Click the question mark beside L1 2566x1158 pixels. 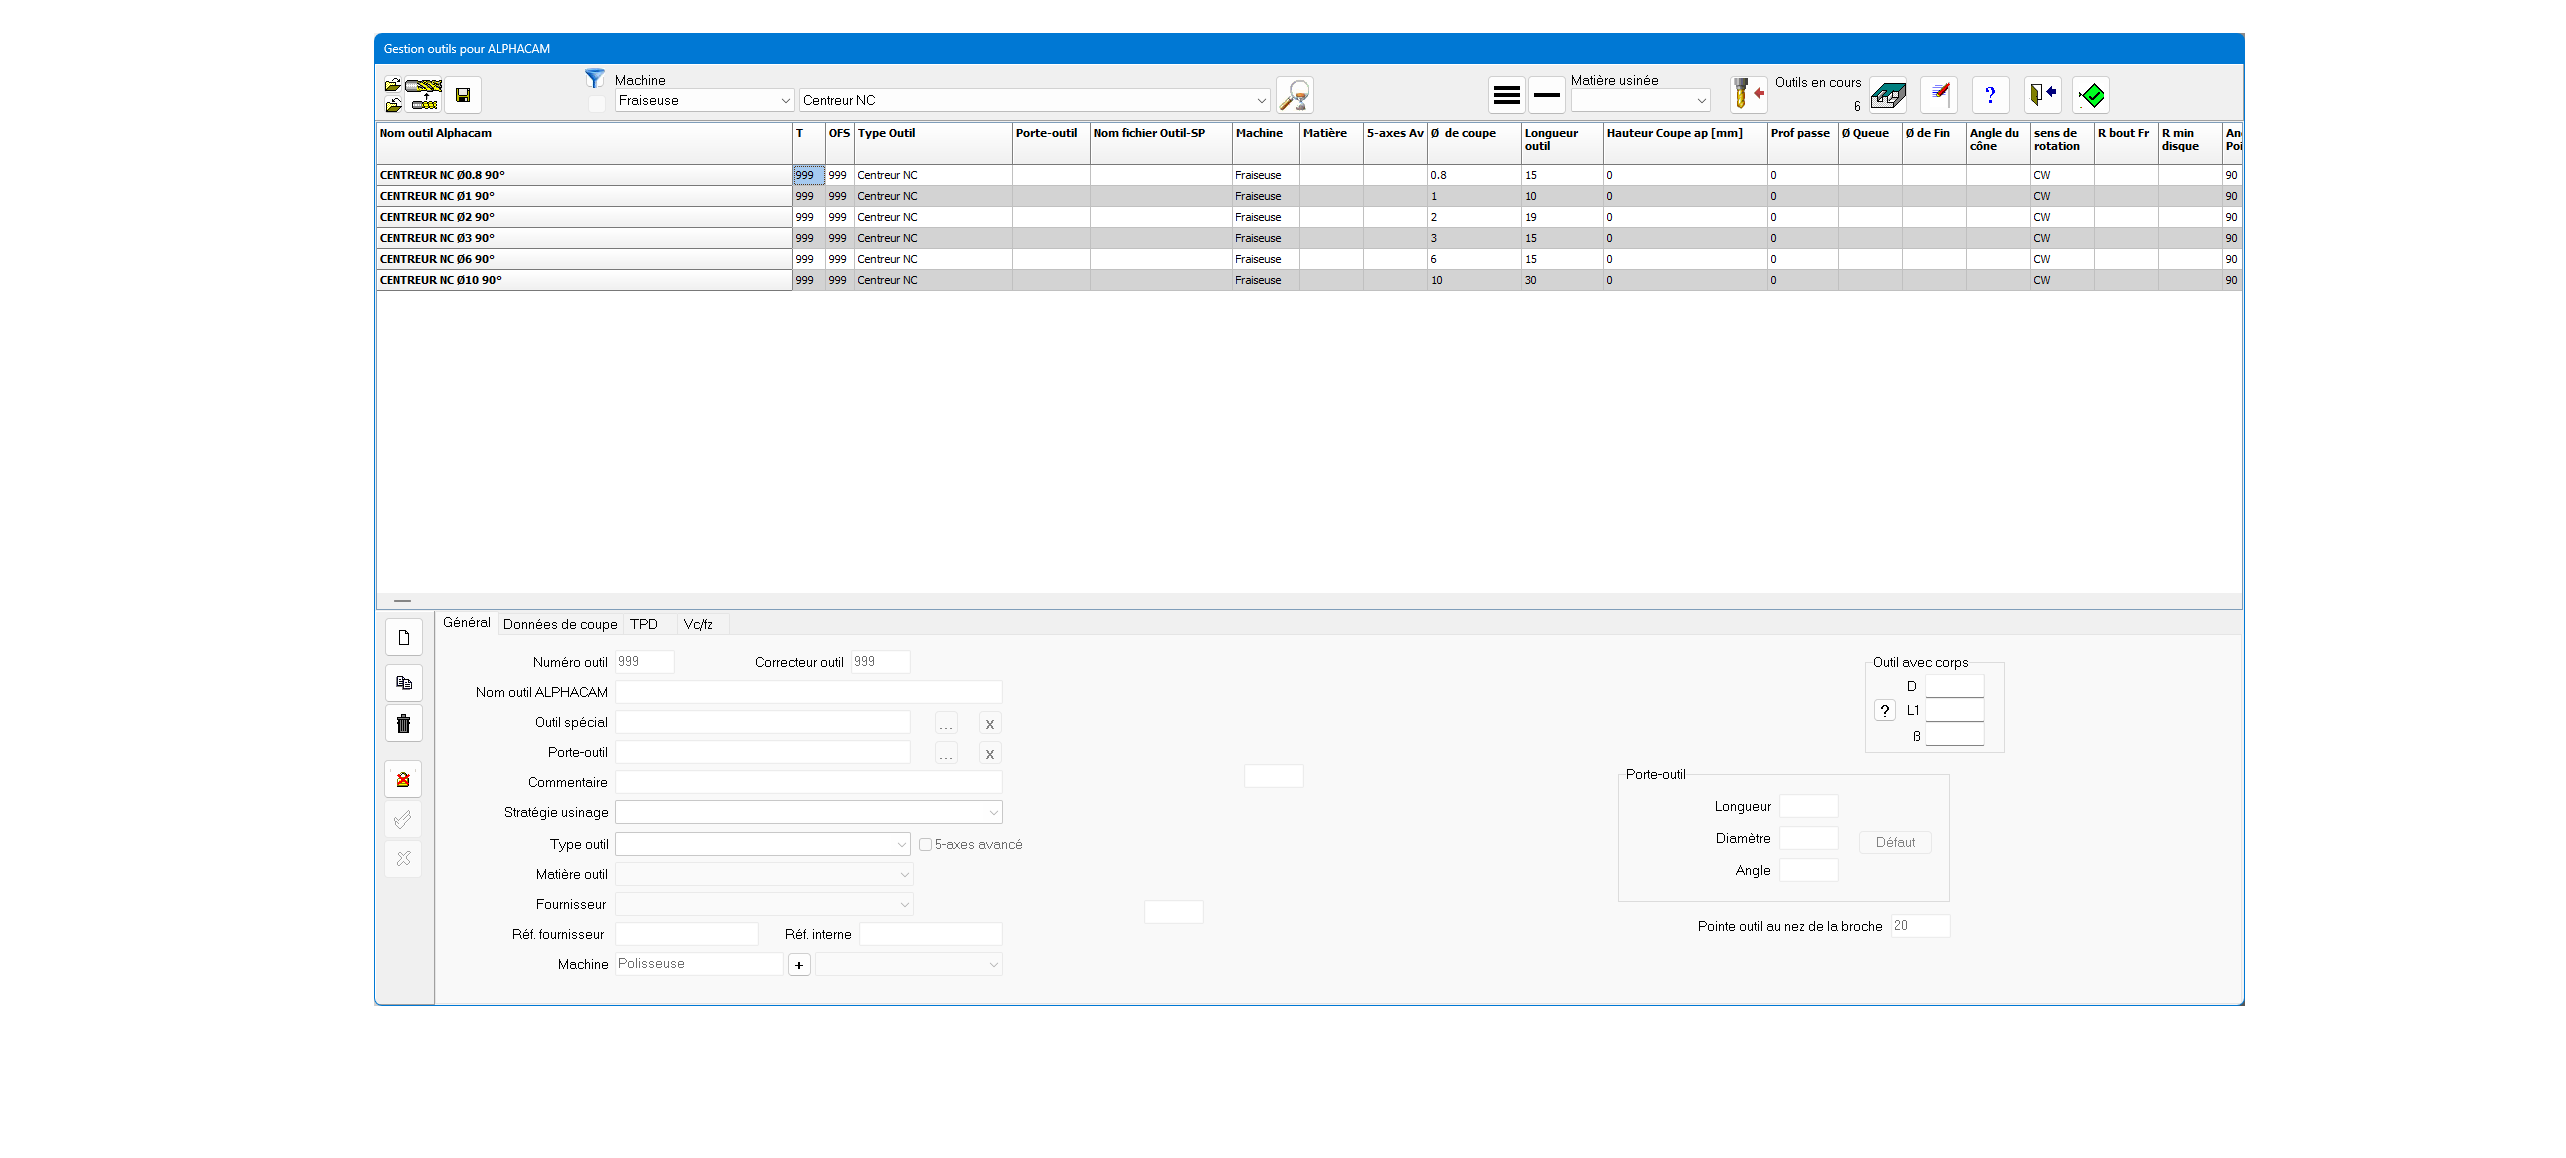point(1885,710)
